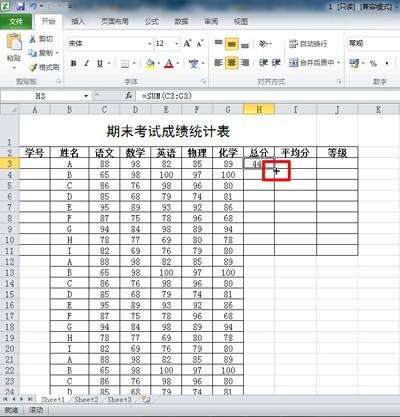Toggle underline formatting
The height and width of the screenshot is (417, 400).
click(x=100, y=63)
